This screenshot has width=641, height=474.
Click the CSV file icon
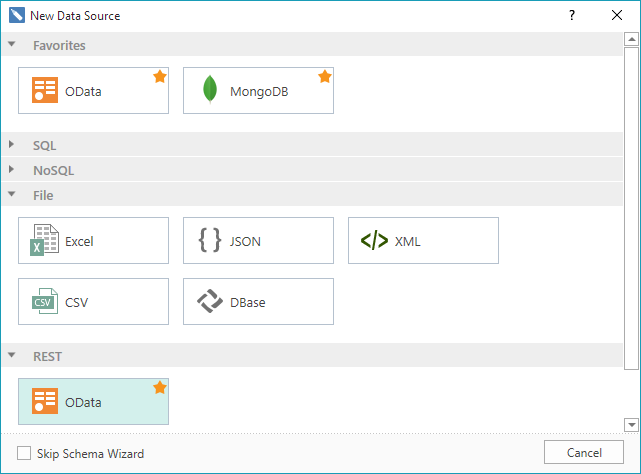[x=45, y=301]
